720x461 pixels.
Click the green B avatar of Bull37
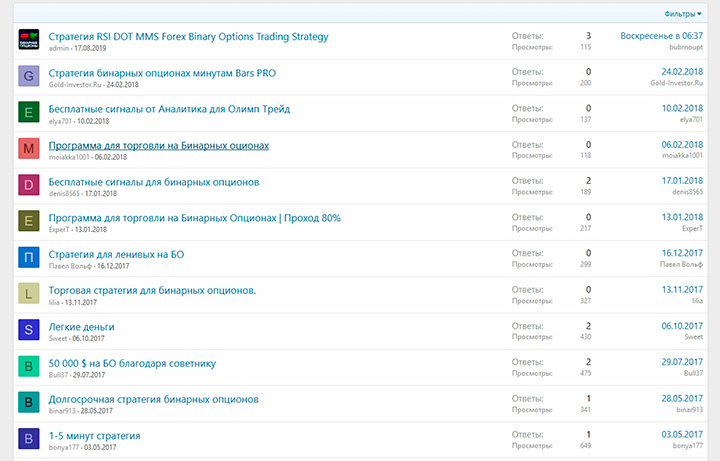30,366
